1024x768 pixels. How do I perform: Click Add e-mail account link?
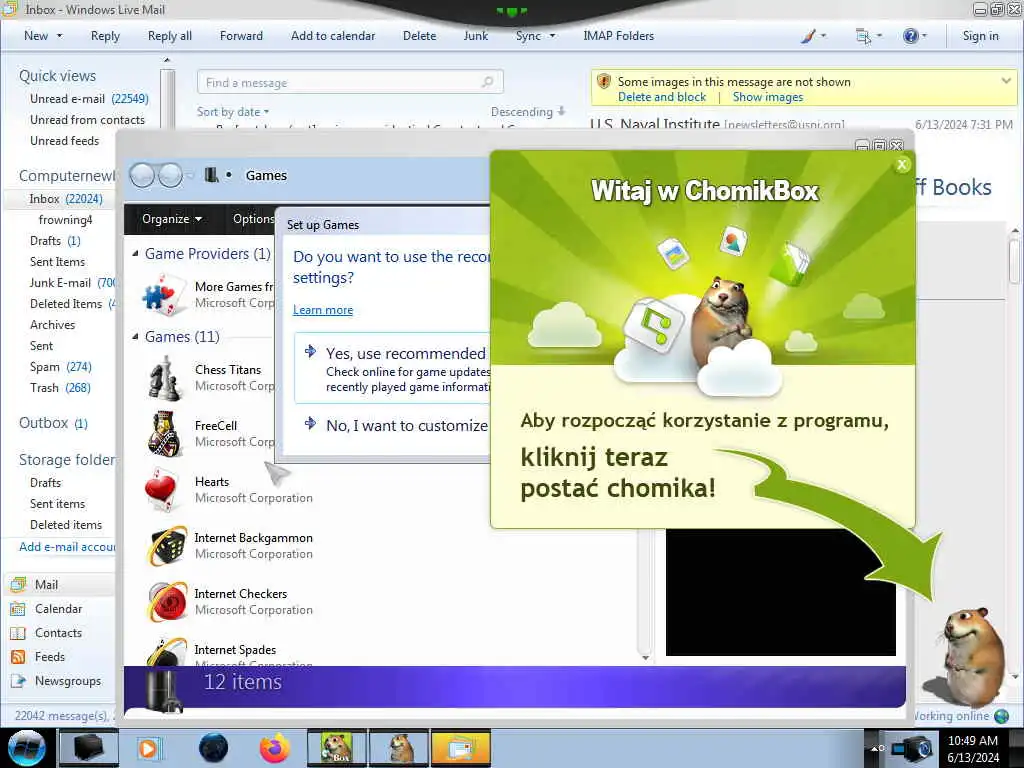(x=67, y=547)
